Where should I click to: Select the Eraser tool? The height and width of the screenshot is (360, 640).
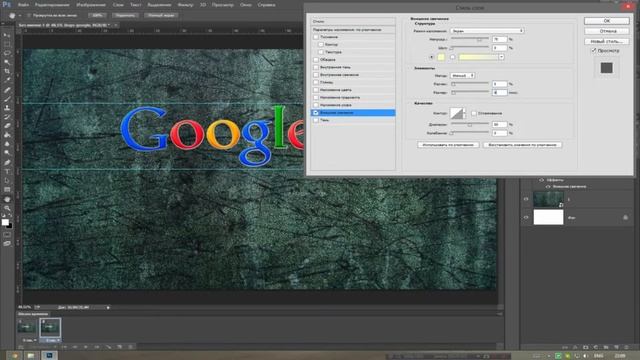(x=7, y=126)
